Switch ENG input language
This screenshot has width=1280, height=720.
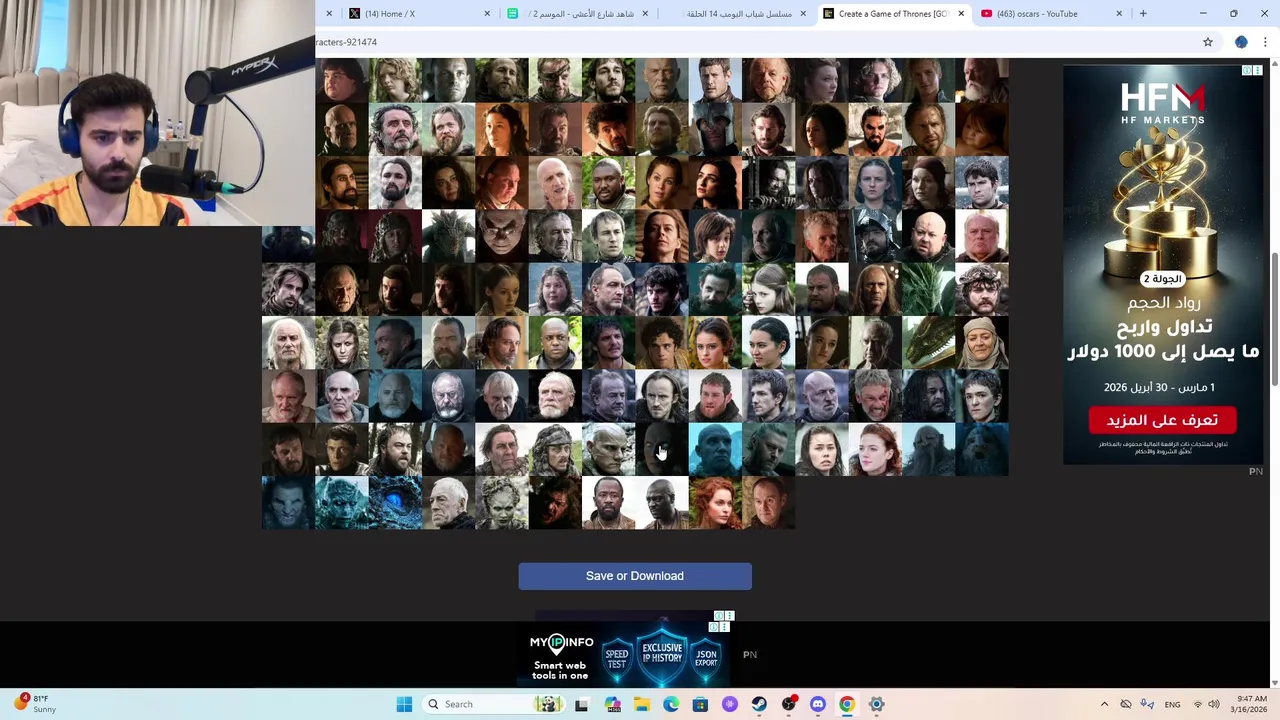[x=1172, y=704]
